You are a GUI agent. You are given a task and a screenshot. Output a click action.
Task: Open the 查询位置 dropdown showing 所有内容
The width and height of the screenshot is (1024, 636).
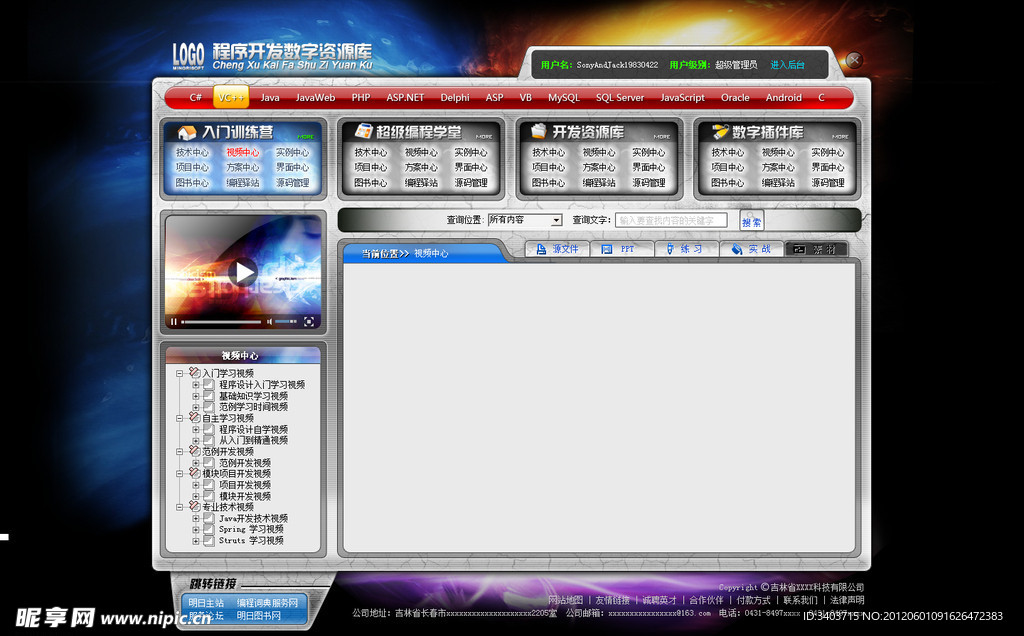tap(525, 220)
